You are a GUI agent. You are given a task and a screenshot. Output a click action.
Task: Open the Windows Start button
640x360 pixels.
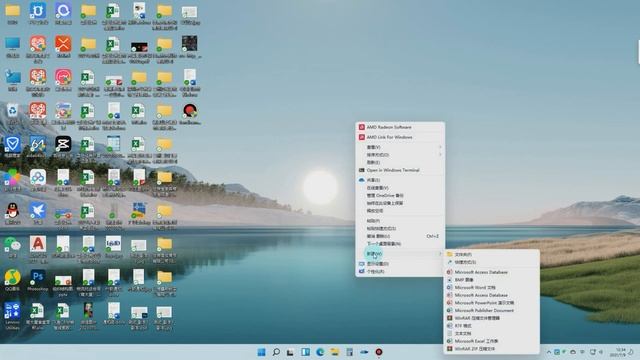tap(262, 352)
